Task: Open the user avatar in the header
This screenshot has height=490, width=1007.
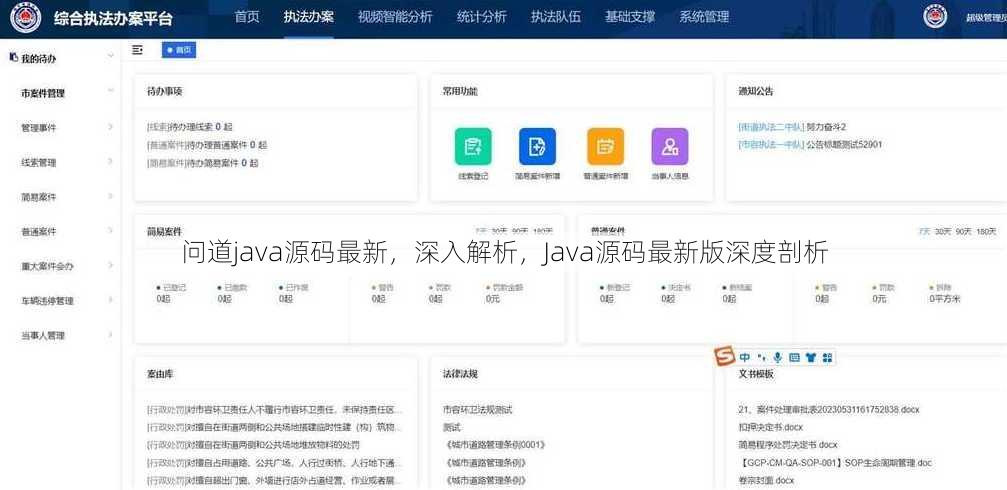Action: 935,17
